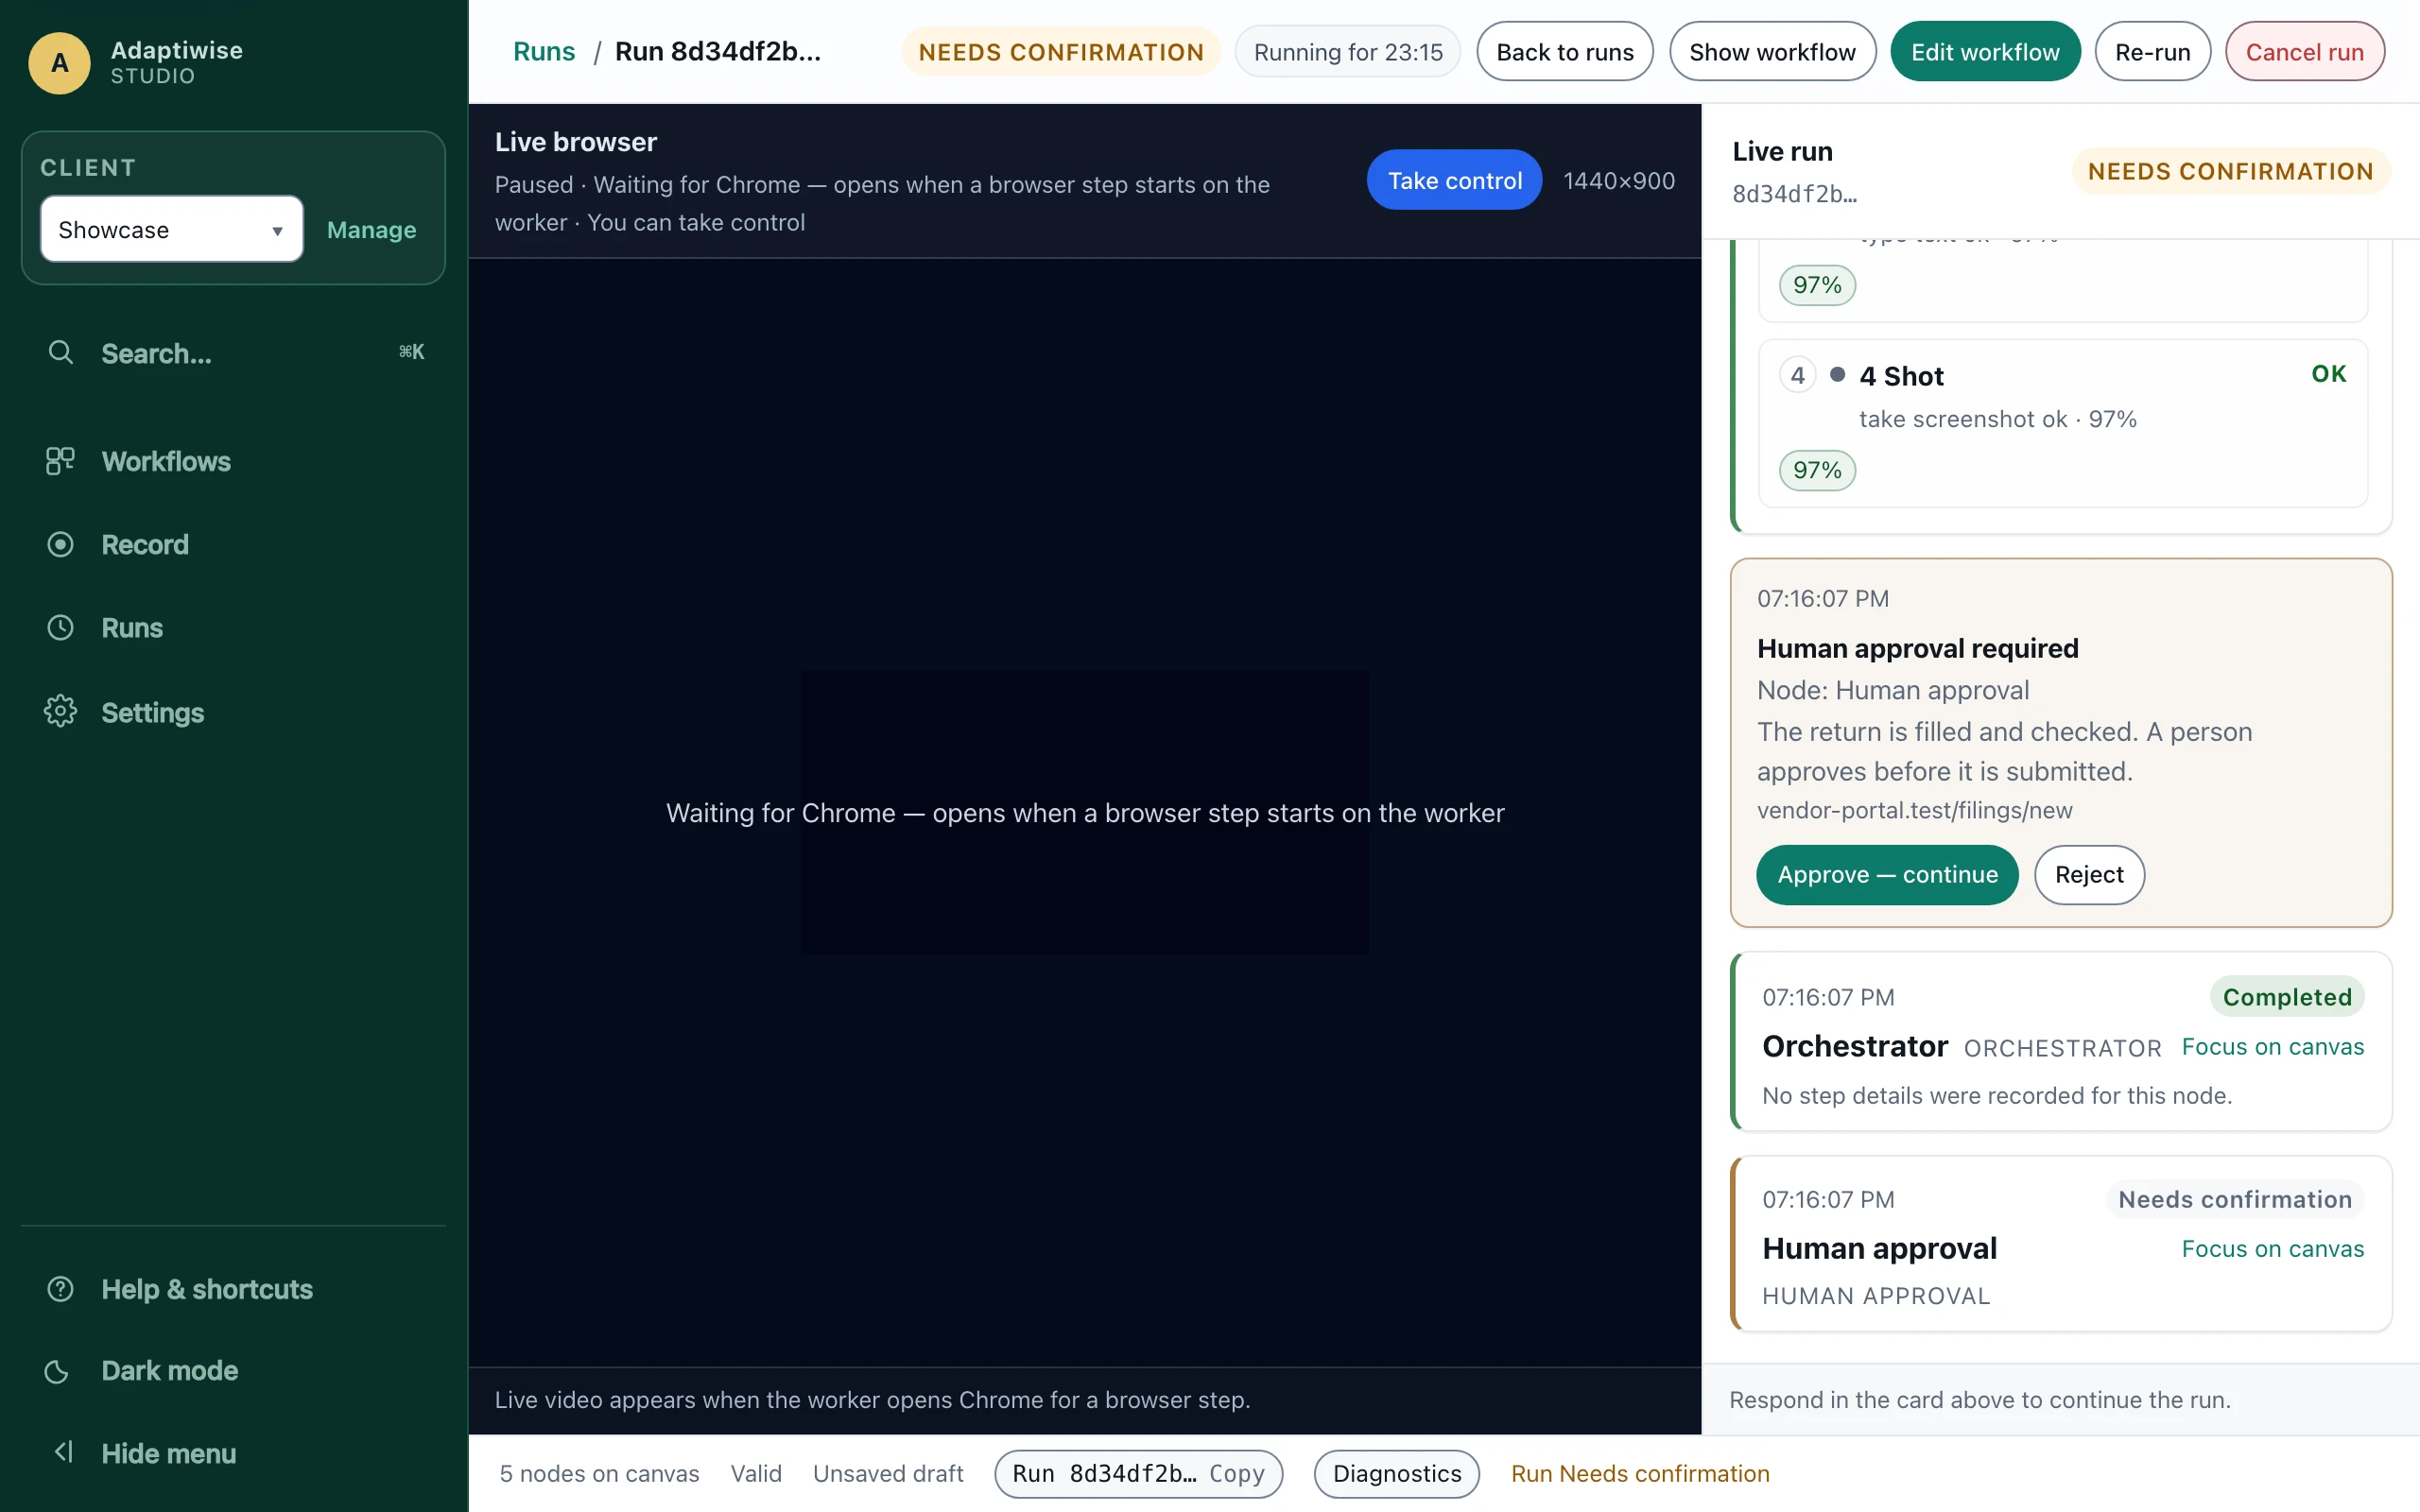Focus Orchestrator node on canvas

[x=2272, y=1047]
